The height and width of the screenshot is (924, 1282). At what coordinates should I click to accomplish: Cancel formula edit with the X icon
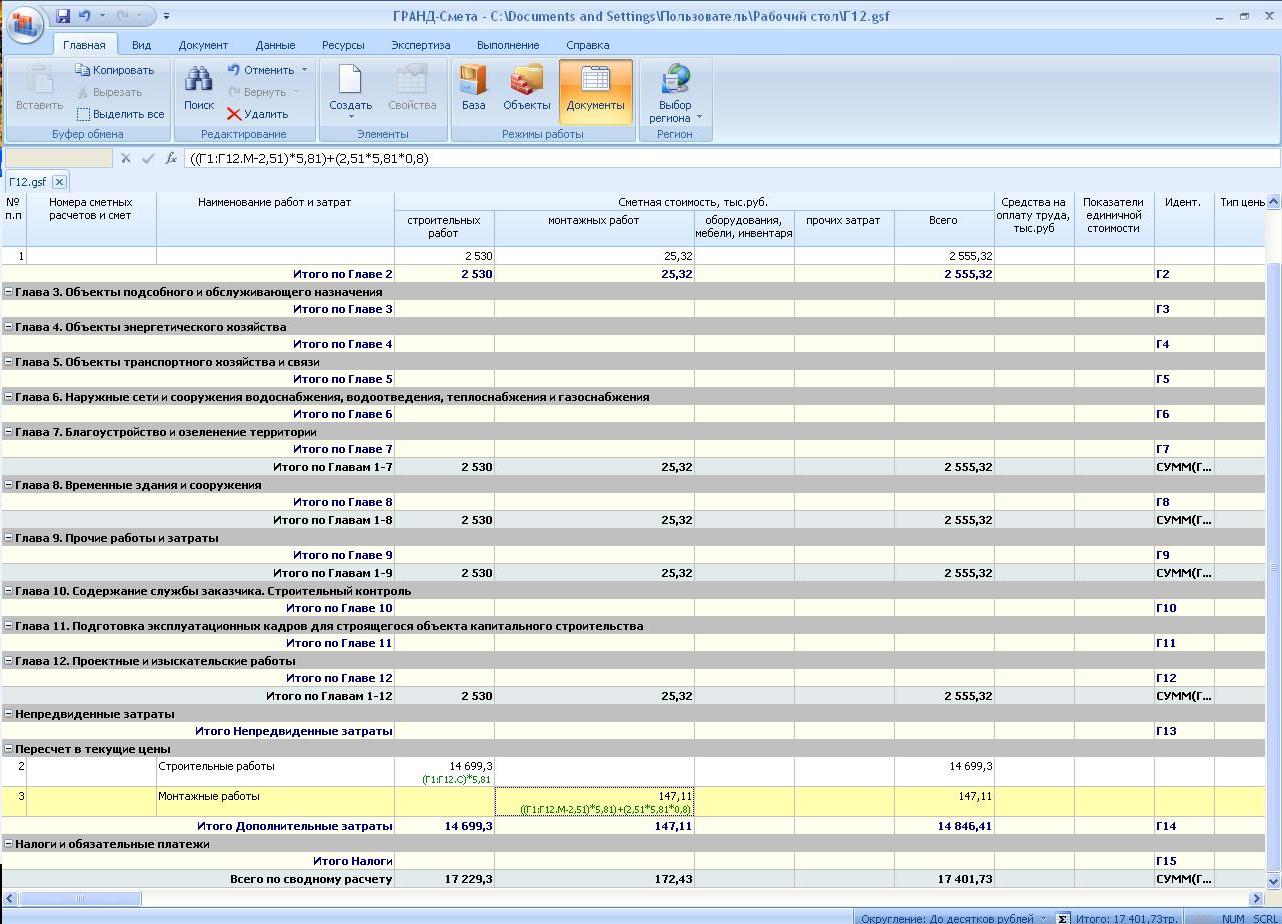tap(126, 158)
